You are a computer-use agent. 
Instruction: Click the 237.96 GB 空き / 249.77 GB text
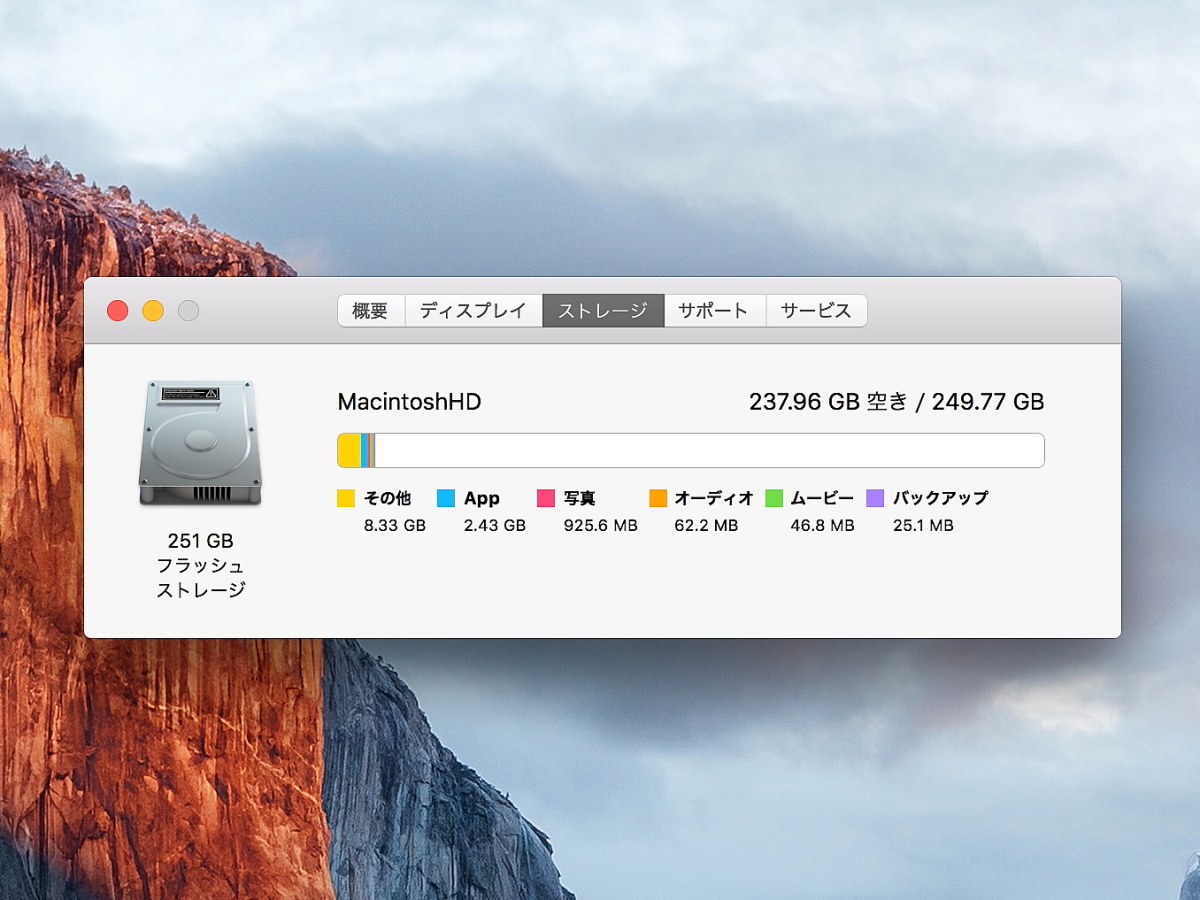pyautogui.click(x=897, y=402)
